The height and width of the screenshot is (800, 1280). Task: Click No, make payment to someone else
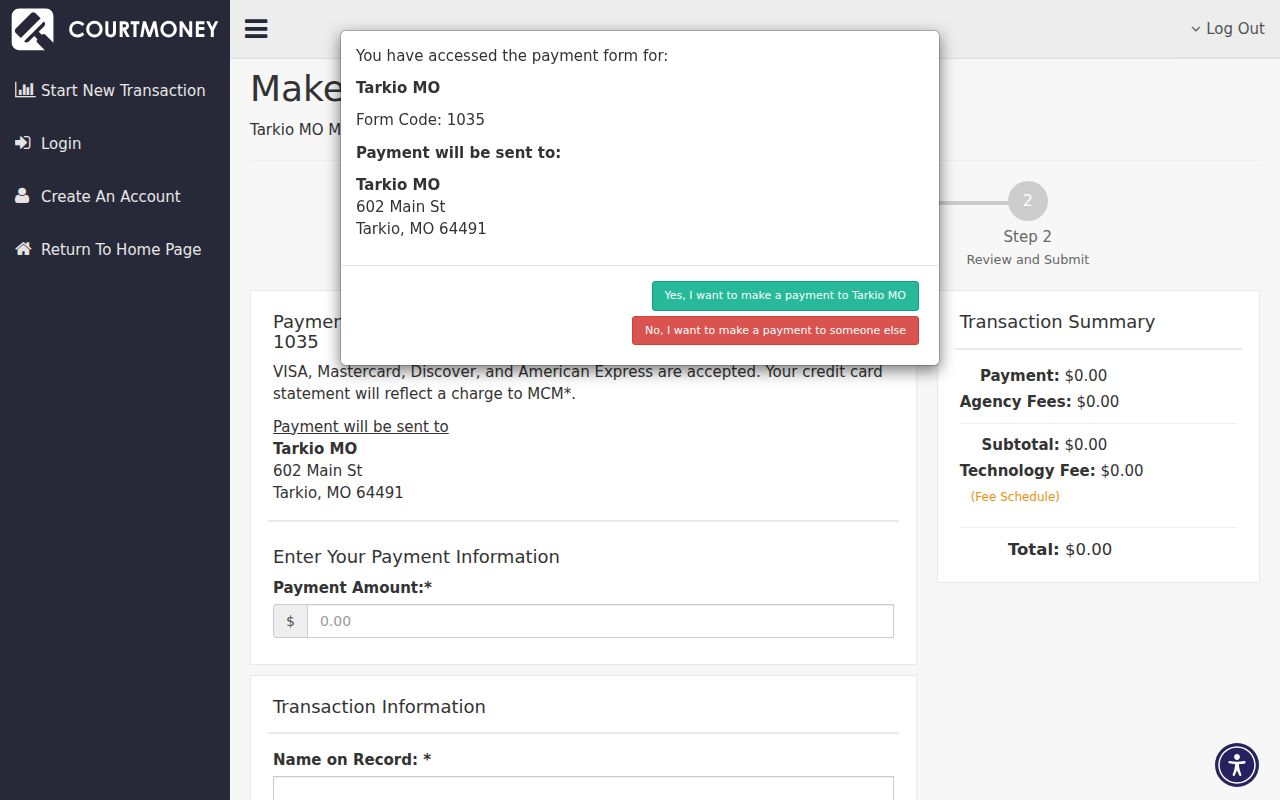[775, 331]
